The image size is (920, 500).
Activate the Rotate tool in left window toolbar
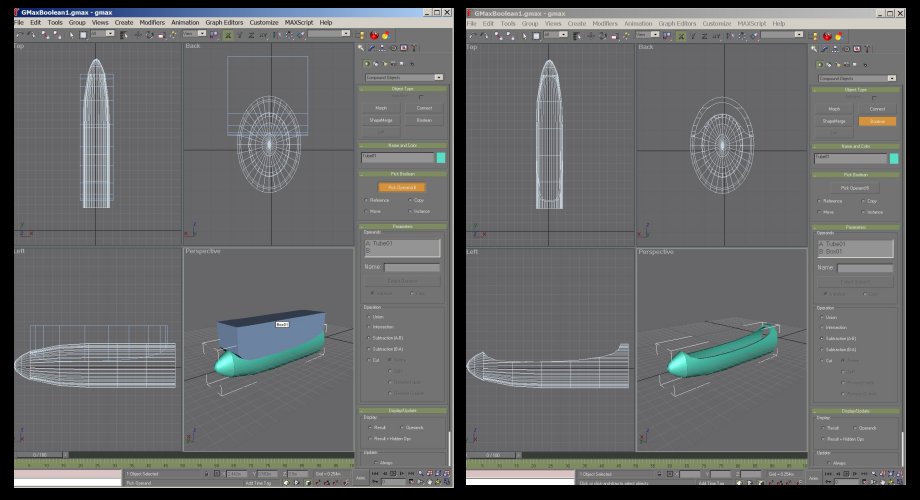pos(148,34)
